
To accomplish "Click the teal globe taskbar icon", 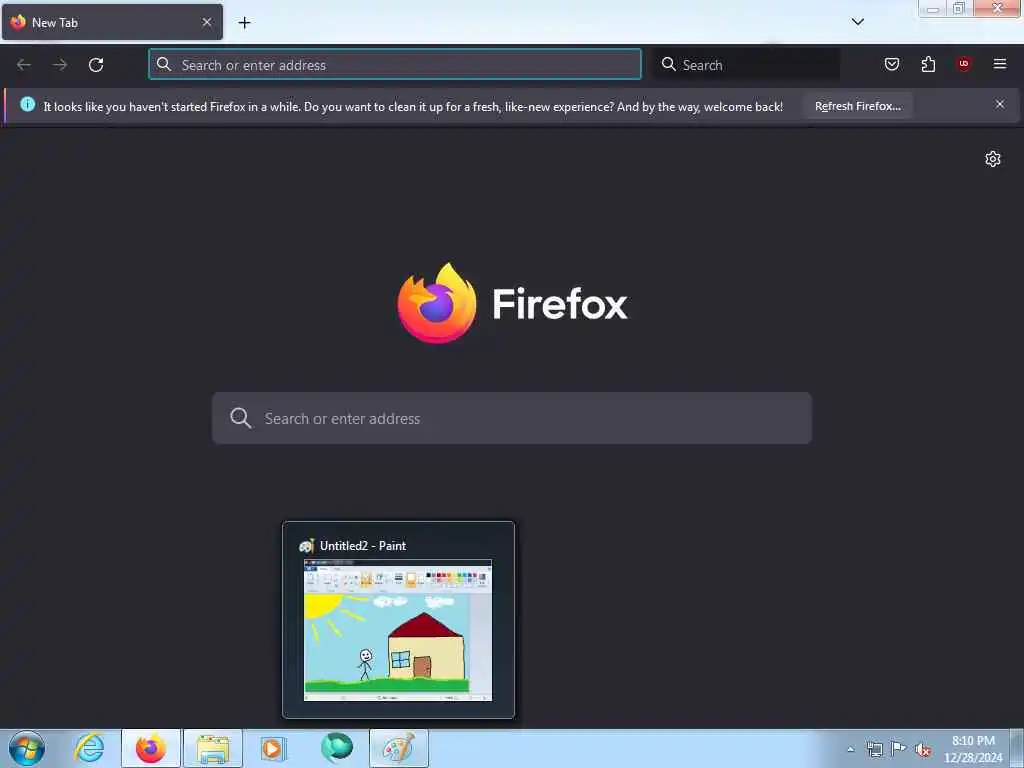I will pyautogui.click(x=337, y=748).
